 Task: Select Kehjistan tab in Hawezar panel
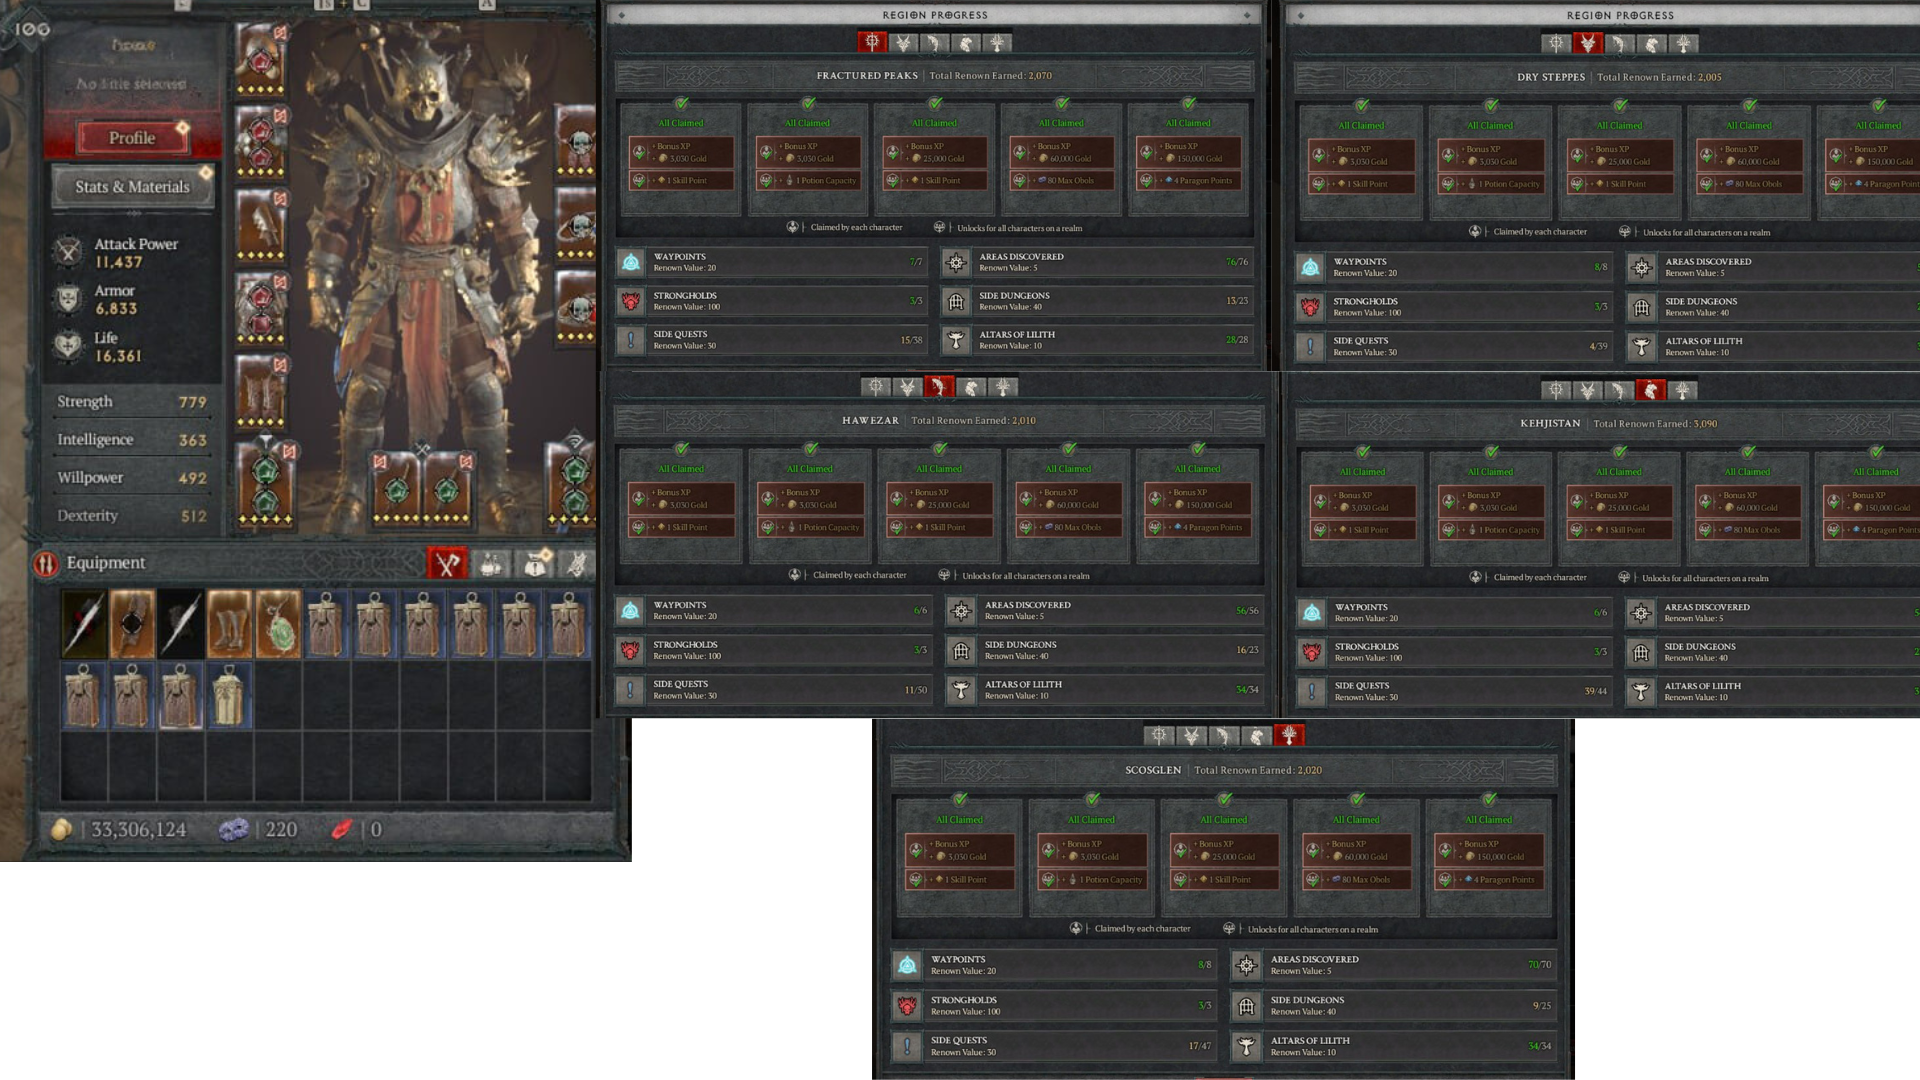971,387
